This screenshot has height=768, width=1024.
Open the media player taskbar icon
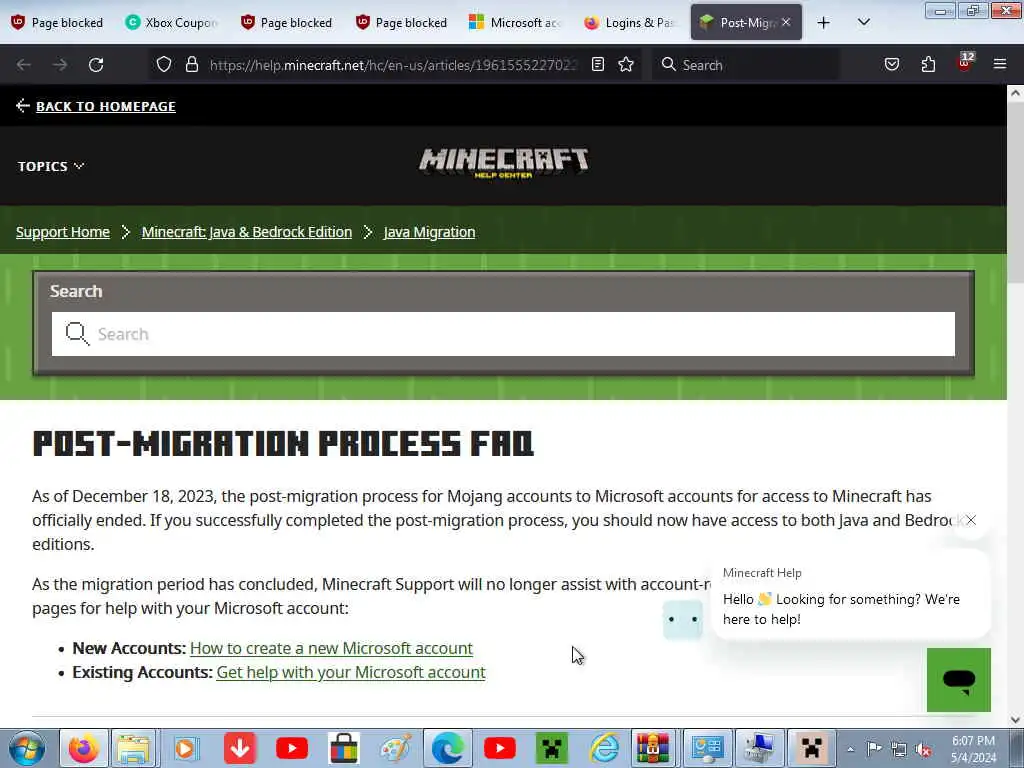[x=185, y=748]
